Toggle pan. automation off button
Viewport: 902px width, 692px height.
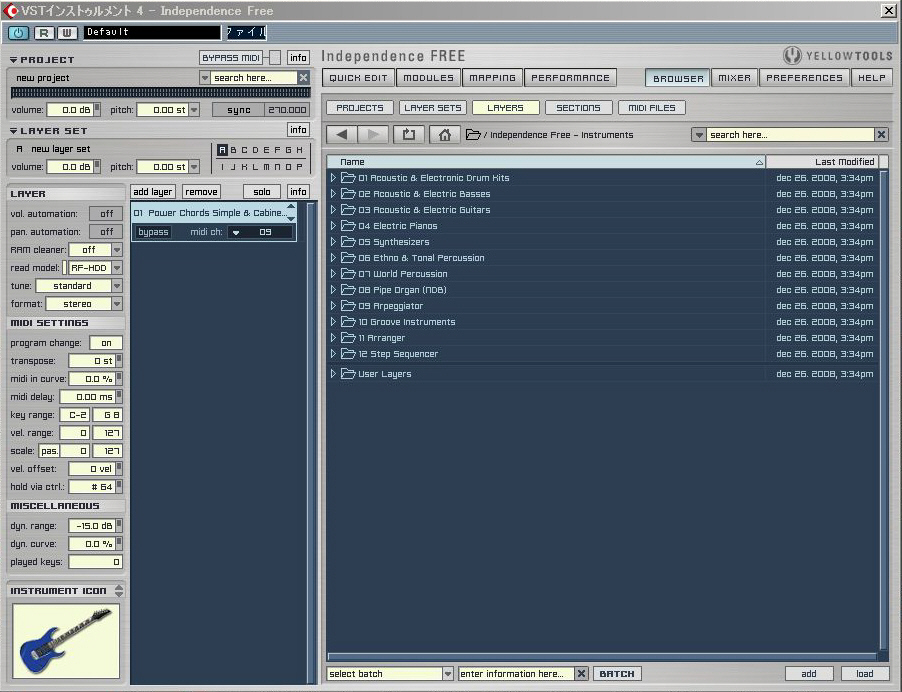(x=106, y=232)
